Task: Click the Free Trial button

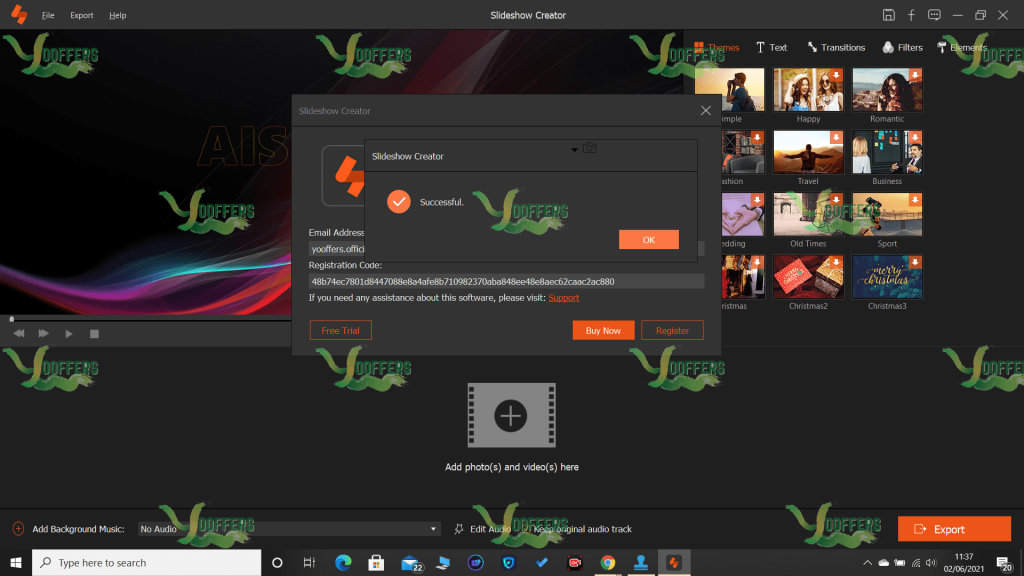Action: pos(340,330)
